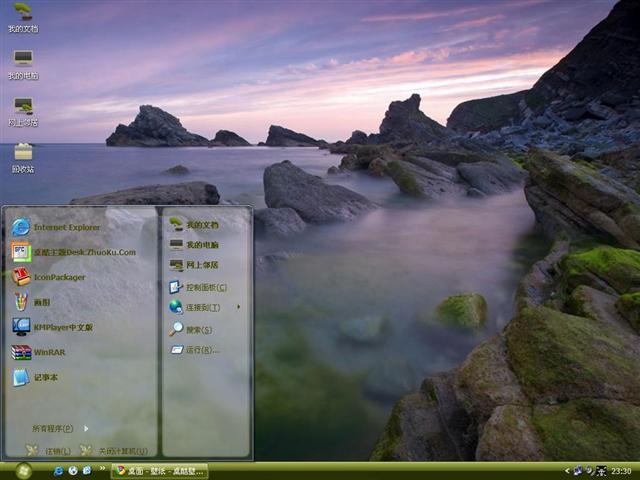This screenshot has height=480, width=640.
Task: Click the Start orb button on taskbar
Action: coord(23,470)
